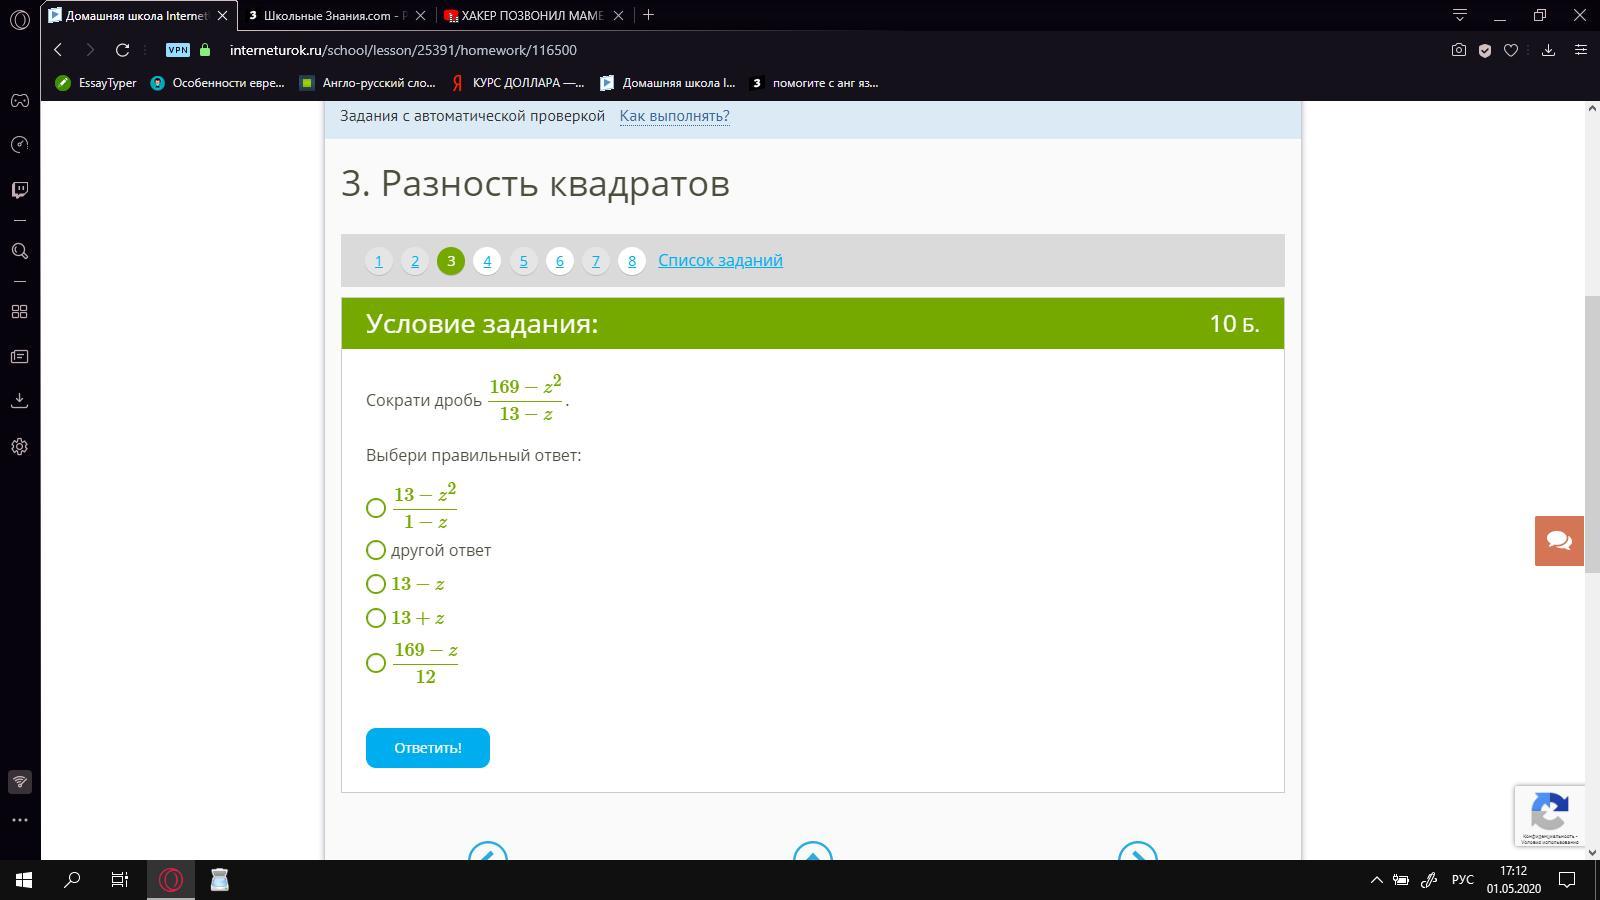Open 'Англо-русский сло...' bookmark
The height and width of the screenshot is (900, 1600).
(x=368, y=83)
